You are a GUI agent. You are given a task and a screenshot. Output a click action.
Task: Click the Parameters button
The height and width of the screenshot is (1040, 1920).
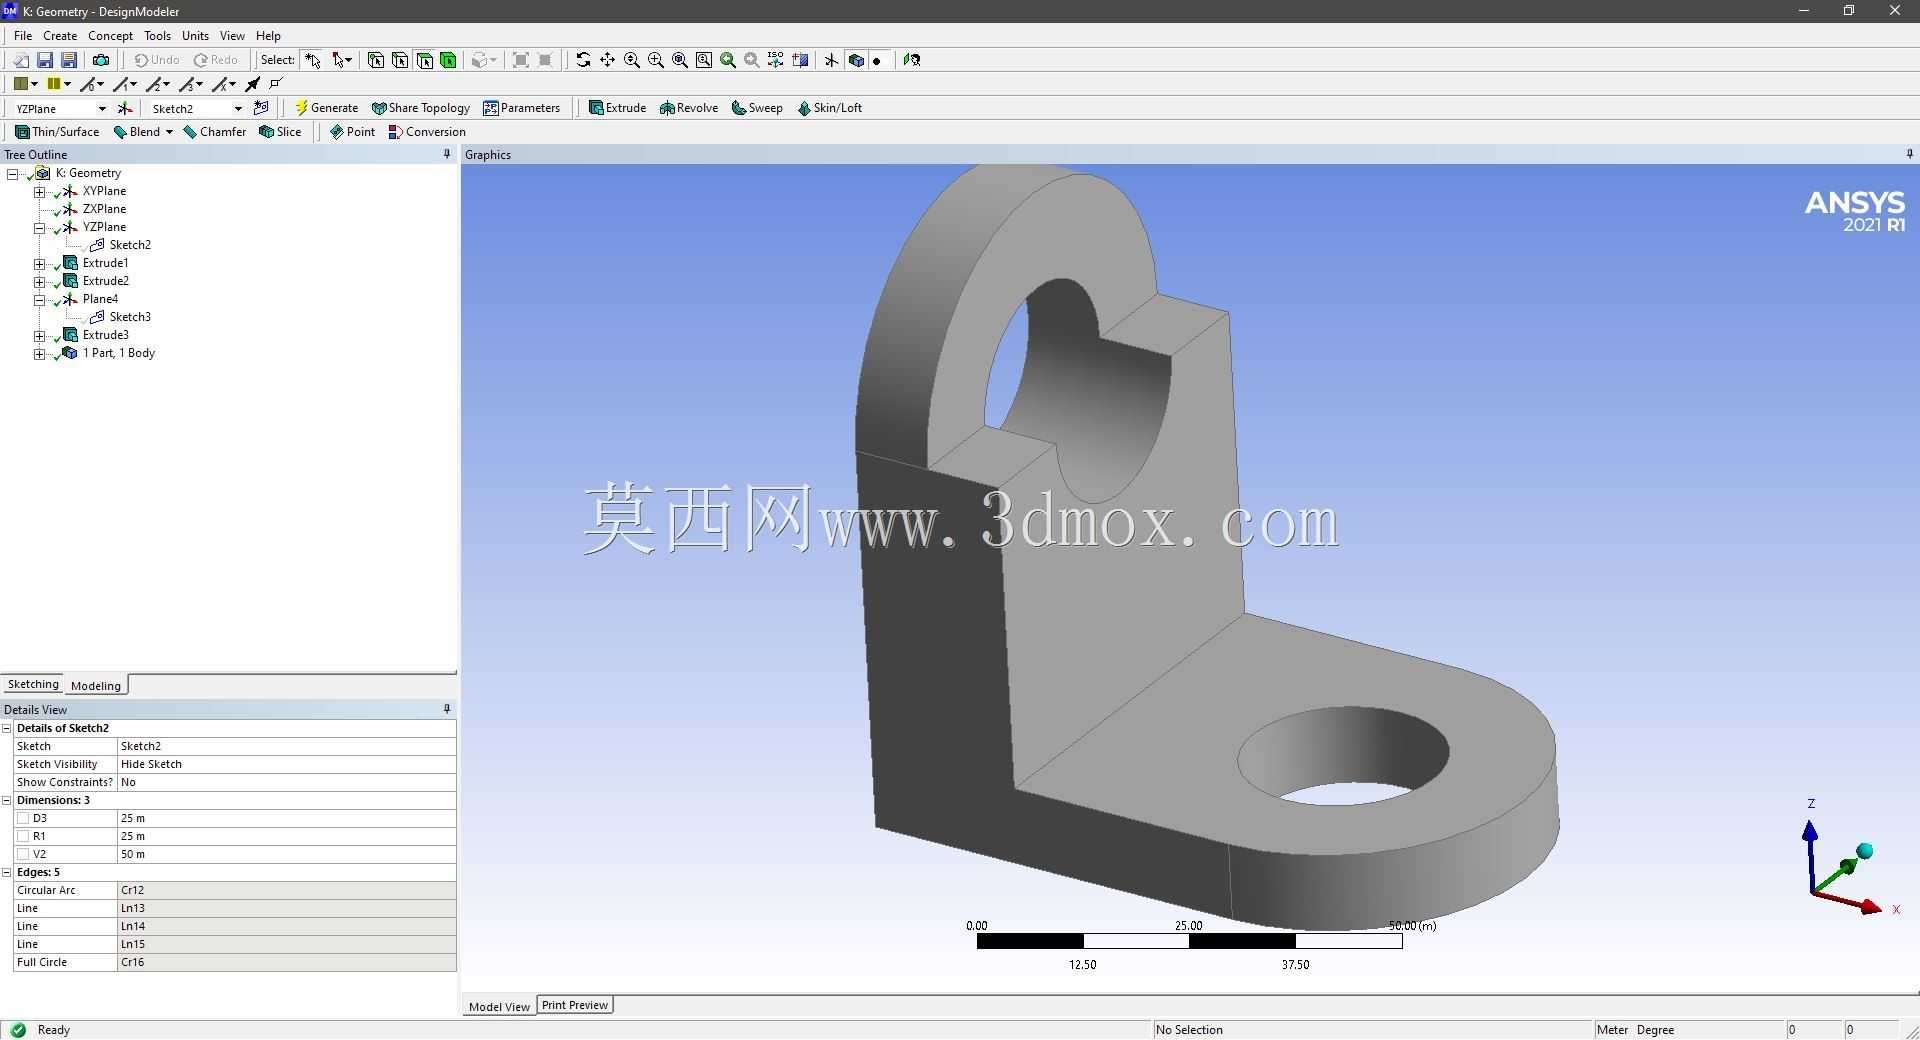click(x=521, y=108)
